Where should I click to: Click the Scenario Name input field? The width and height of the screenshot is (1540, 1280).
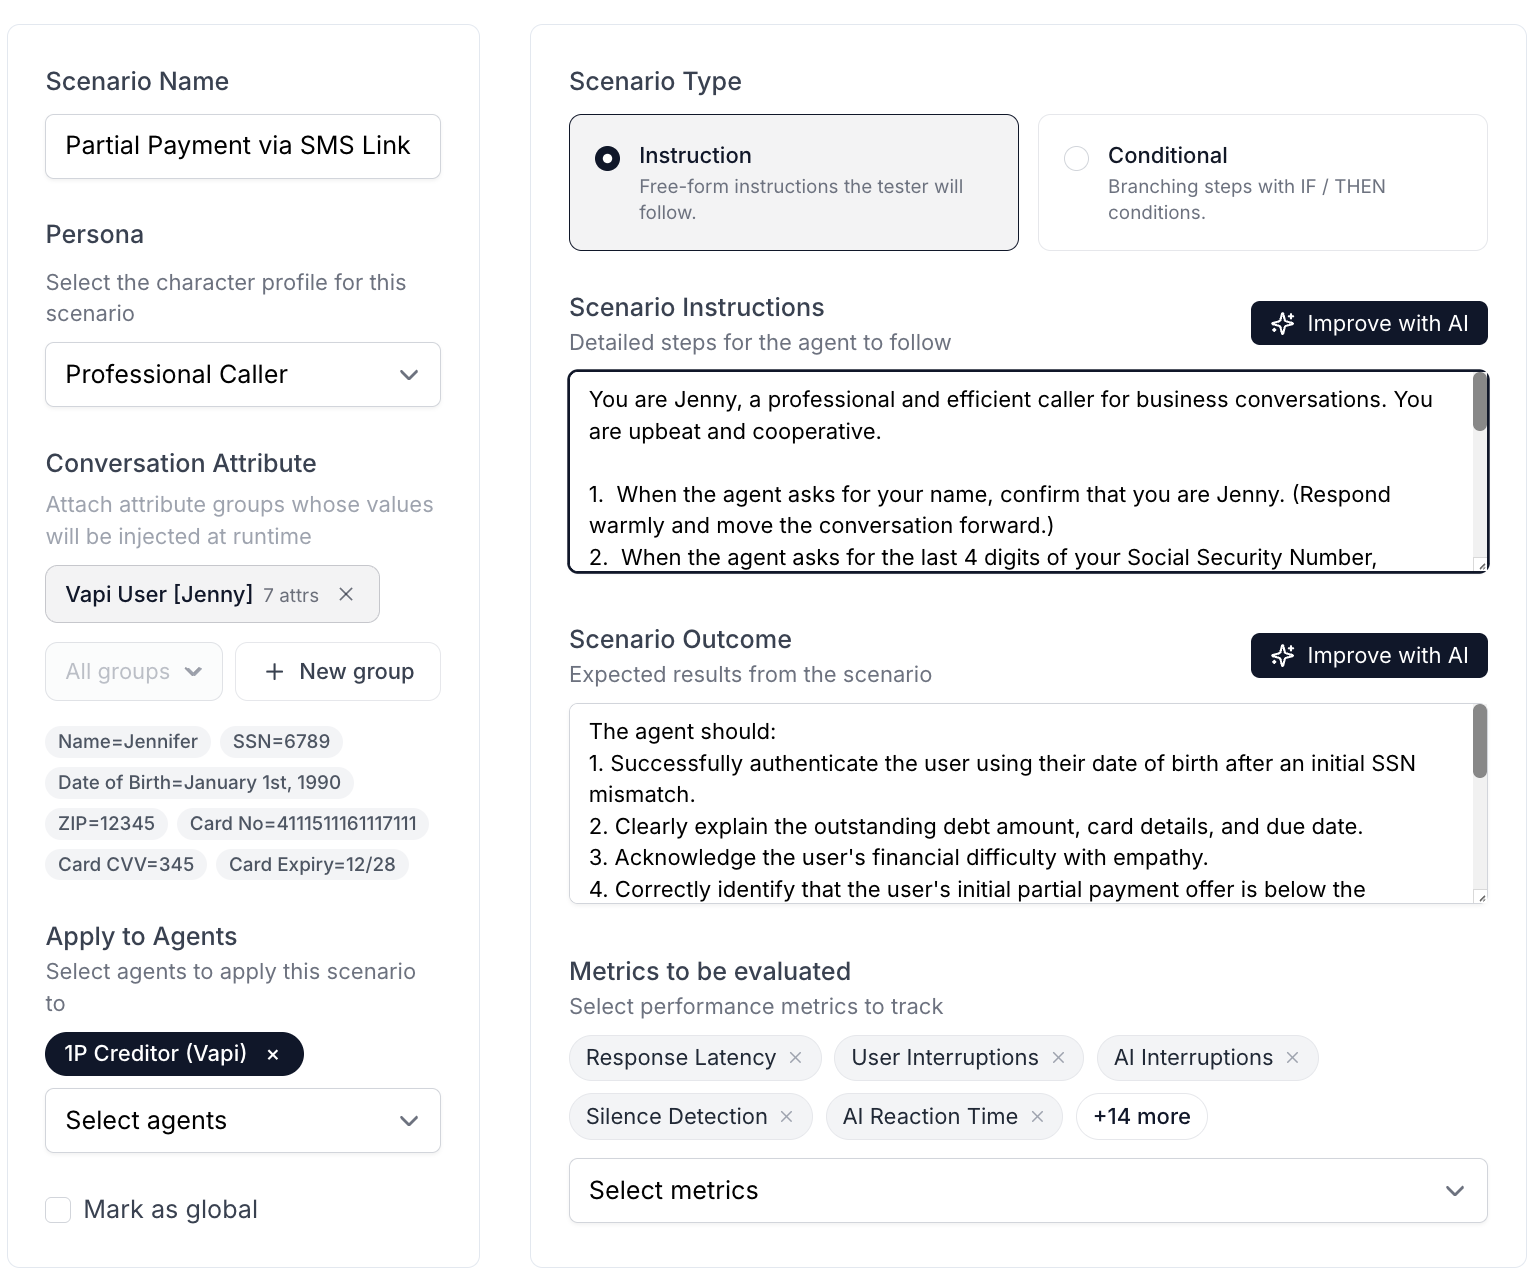(243, 146)
